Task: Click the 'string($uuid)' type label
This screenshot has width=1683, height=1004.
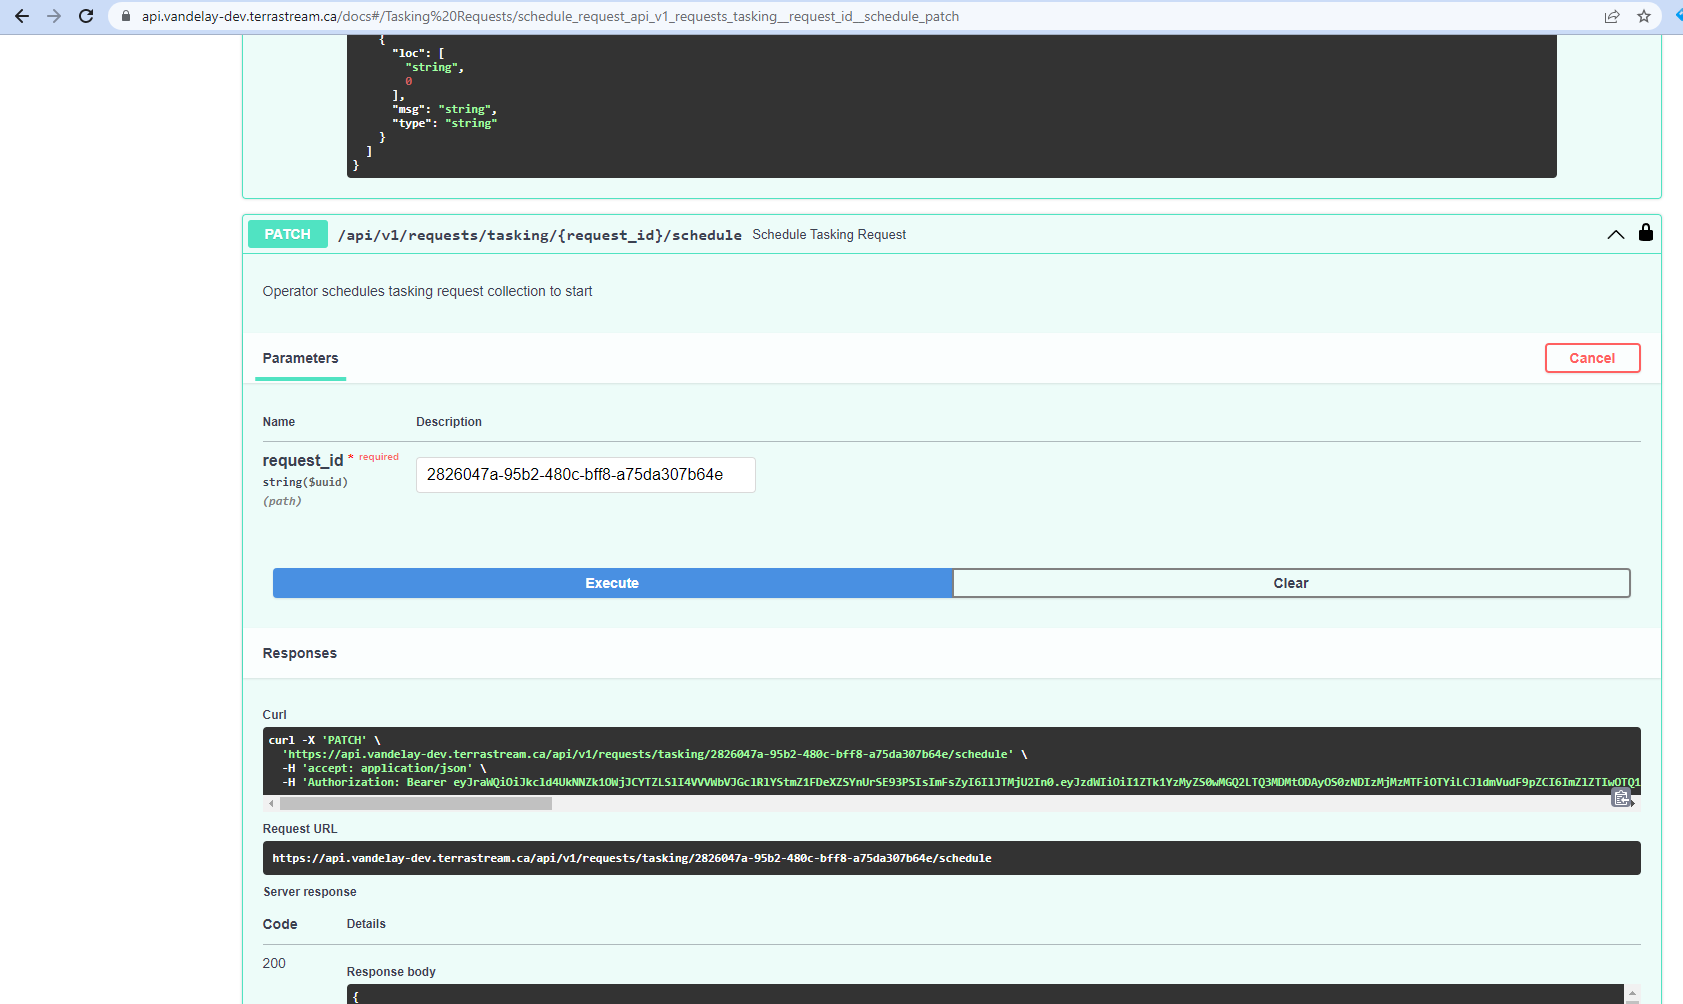Action: click(305, 482)
